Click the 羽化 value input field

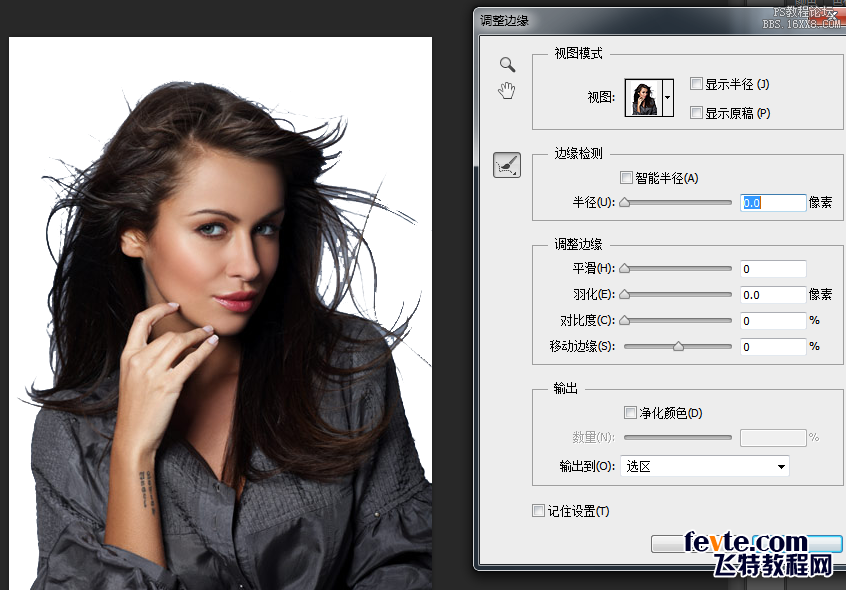click(x=773, y=294)
